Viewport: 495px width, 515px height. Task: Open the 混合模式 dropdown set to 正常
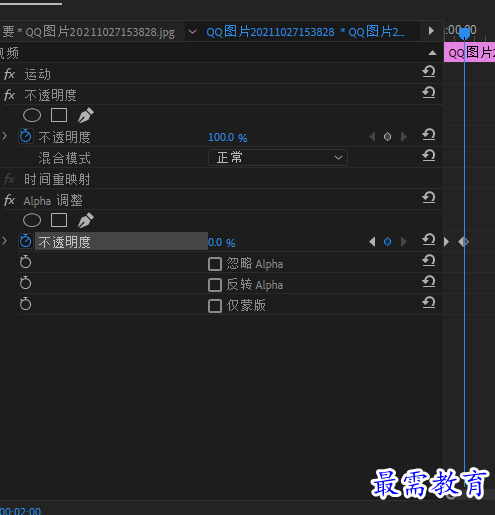click(x=278, y=158)
